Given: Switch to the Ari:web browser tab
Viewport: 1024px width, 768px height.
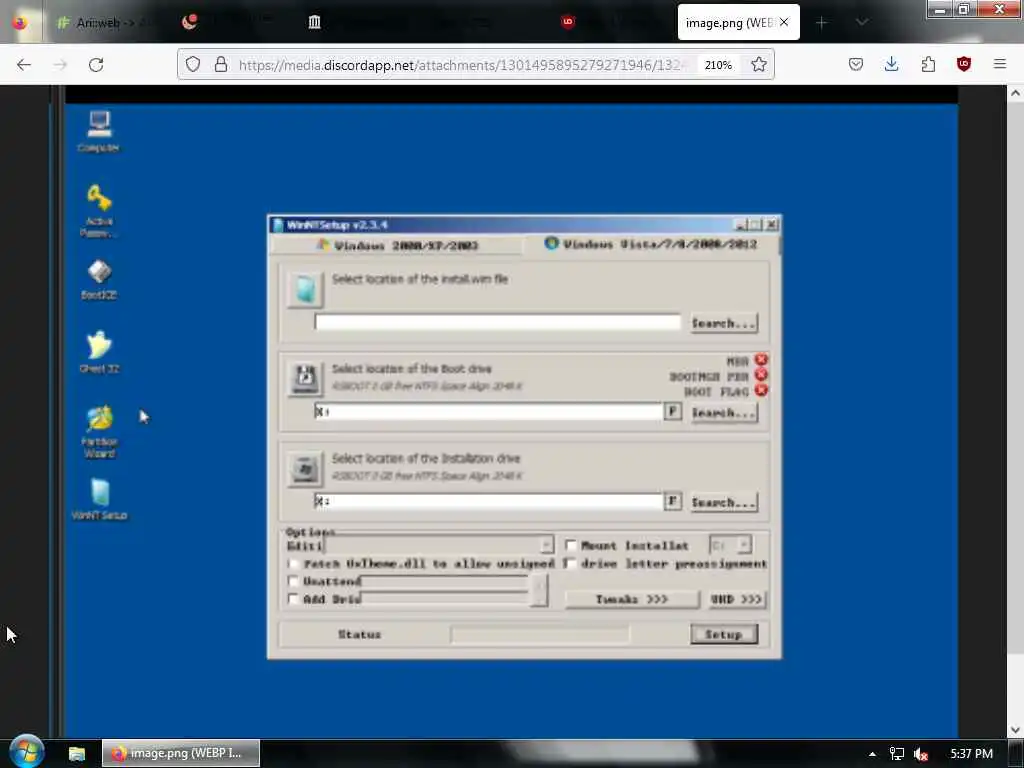Looking at the screenshot, I should [x=106, y=22].
